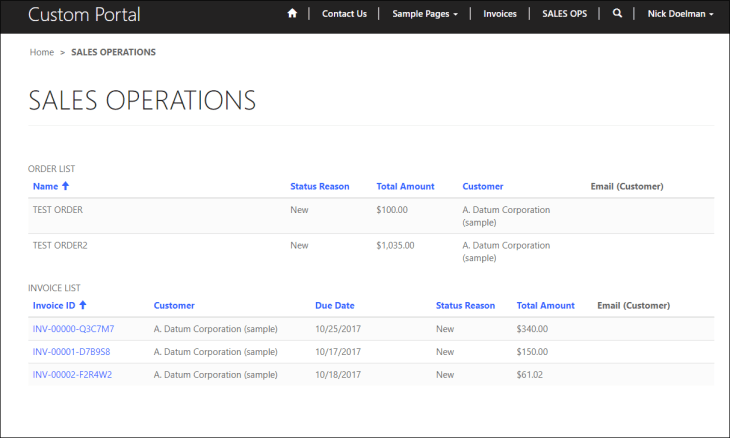Click the Custom Portal brand title
The image size is (730, 438).
(84, 15)
